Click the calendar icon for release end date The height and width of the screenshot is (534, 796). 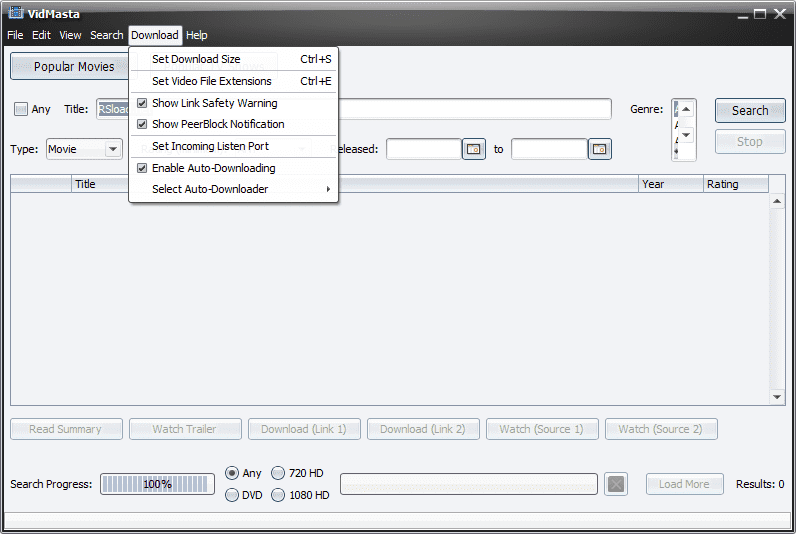[x=599, y=149]
